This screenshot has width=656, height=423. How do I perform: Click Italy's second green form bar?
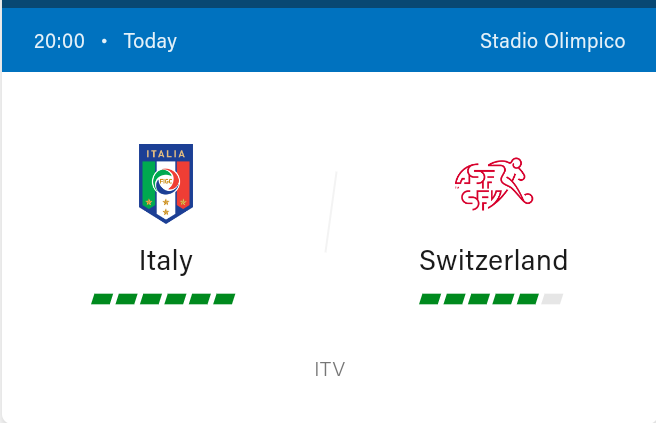click(126, 299)
